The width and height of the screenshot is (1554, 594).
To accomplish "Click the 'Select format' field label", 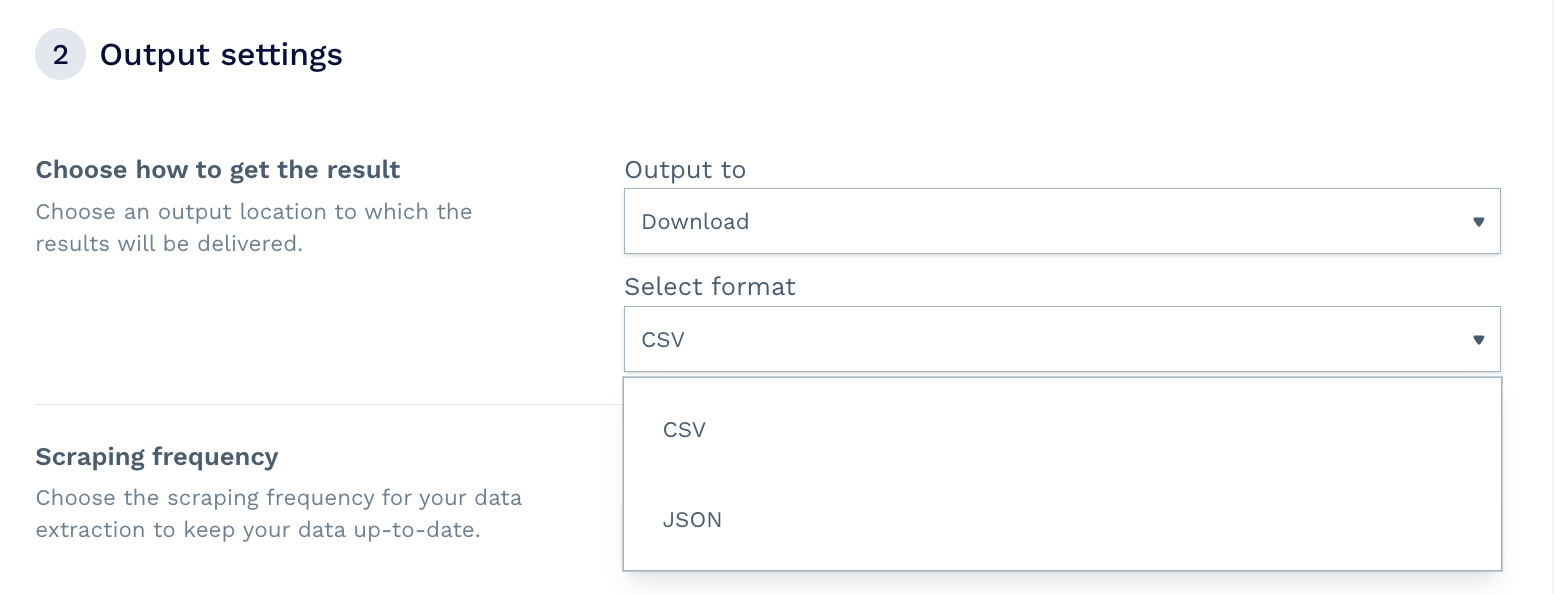I will pos(710,287).
